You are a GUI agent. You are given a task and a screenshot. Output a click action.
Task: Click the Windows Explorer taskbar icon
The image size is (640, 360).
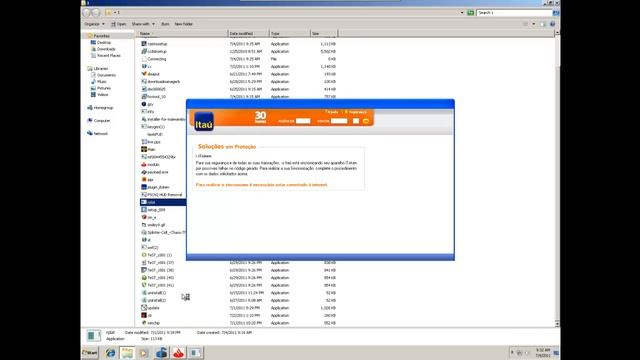pos(127,353)
